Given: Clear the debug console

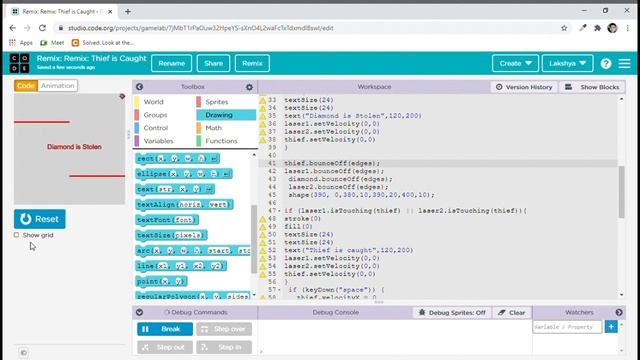Looking at the screenshot, I should (x=512, y=313).
